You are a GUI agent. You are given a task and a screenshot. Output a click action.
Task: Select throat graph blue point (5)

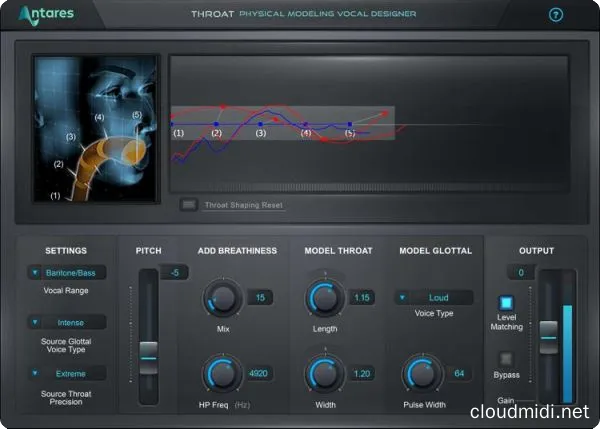350,124
